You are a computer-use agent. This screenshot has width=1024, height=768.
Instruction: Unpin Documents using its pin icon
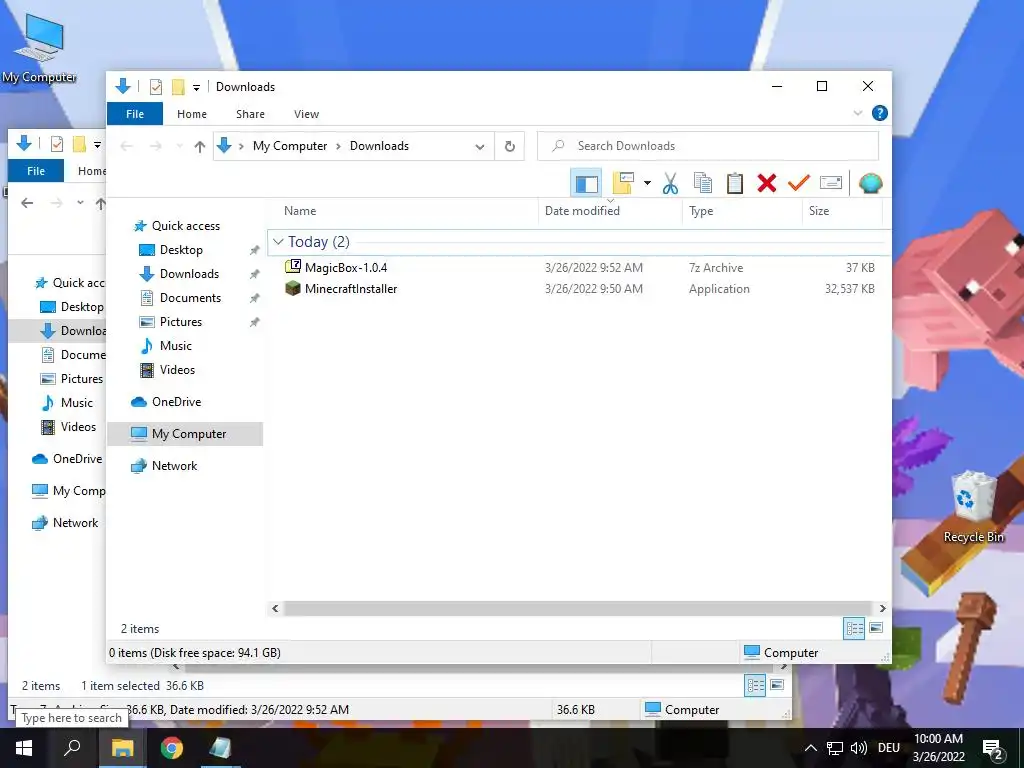pyautogui.click(x=254, y=298)
